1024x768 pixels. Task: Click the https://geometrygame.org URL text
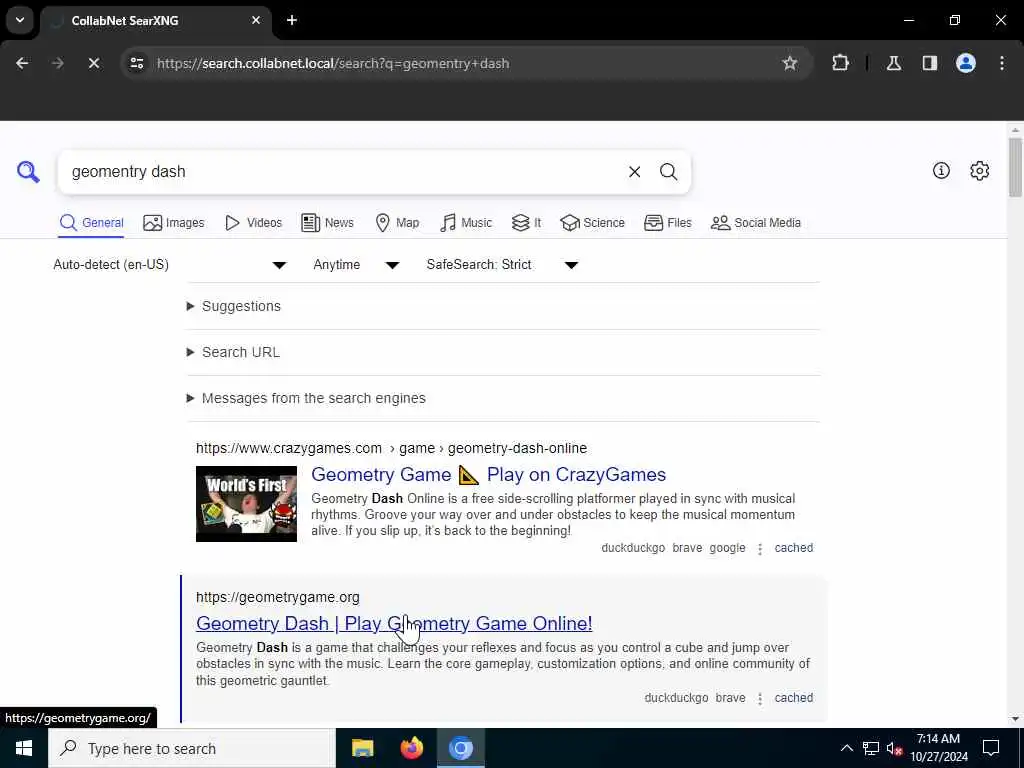(278, 598)
